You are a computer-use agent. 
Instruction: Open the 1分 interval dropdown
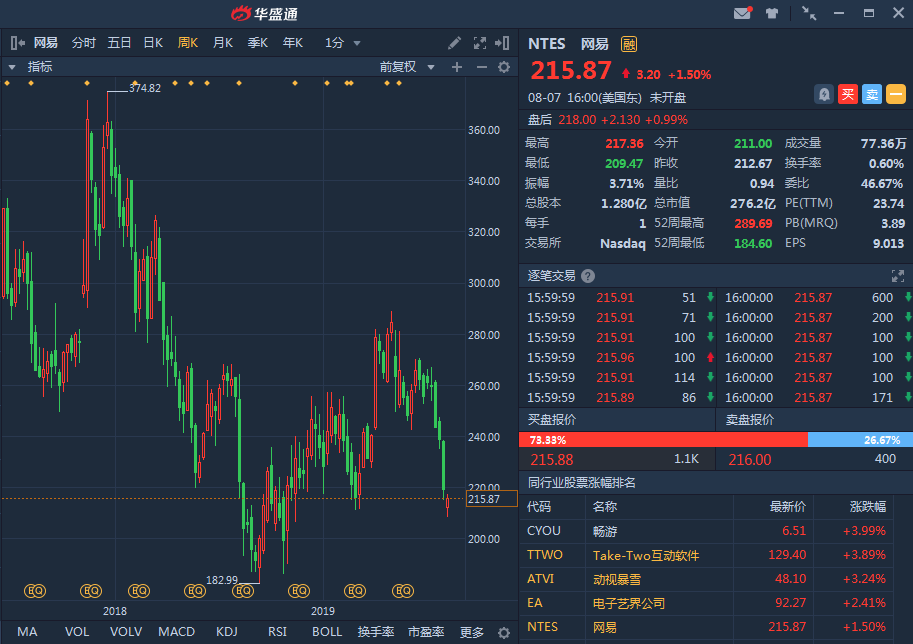click(343, 43)
